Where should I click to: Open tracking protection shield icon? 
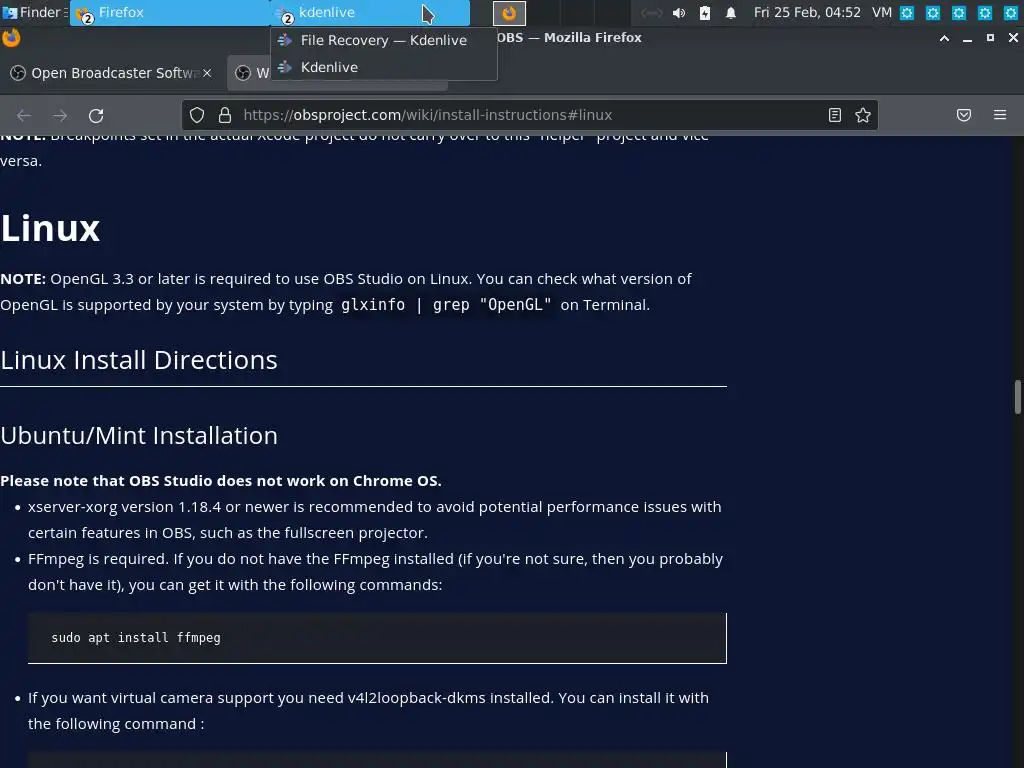(x=197, y=116)
